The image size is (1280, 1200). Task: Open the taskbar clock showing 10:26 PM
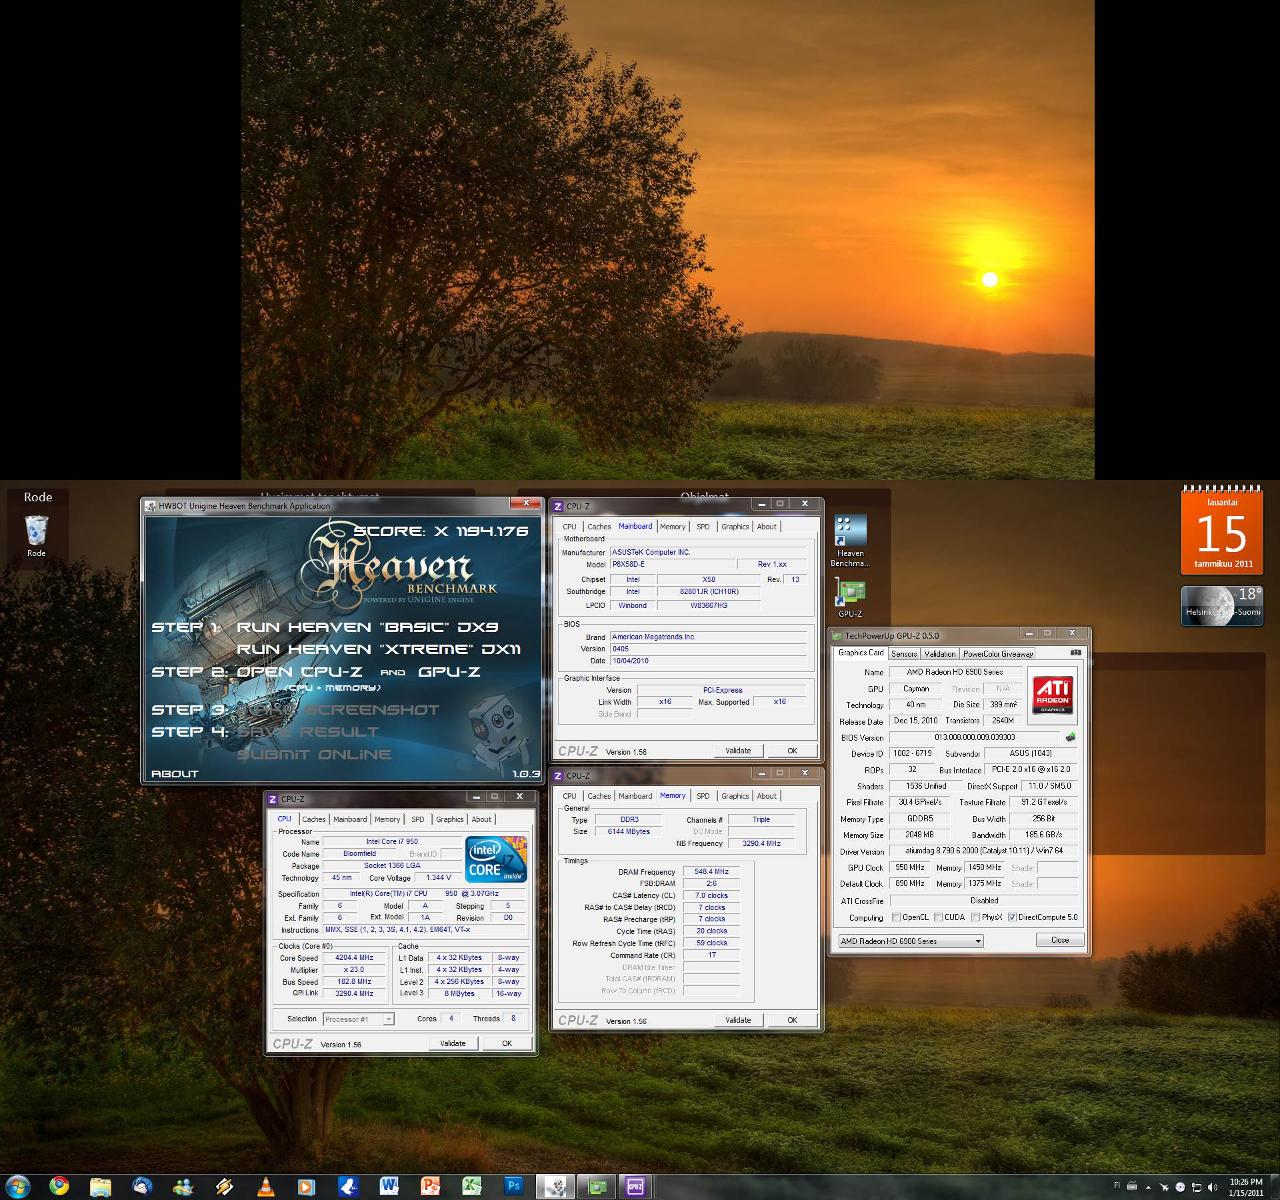click(x=1246, y=1187)
